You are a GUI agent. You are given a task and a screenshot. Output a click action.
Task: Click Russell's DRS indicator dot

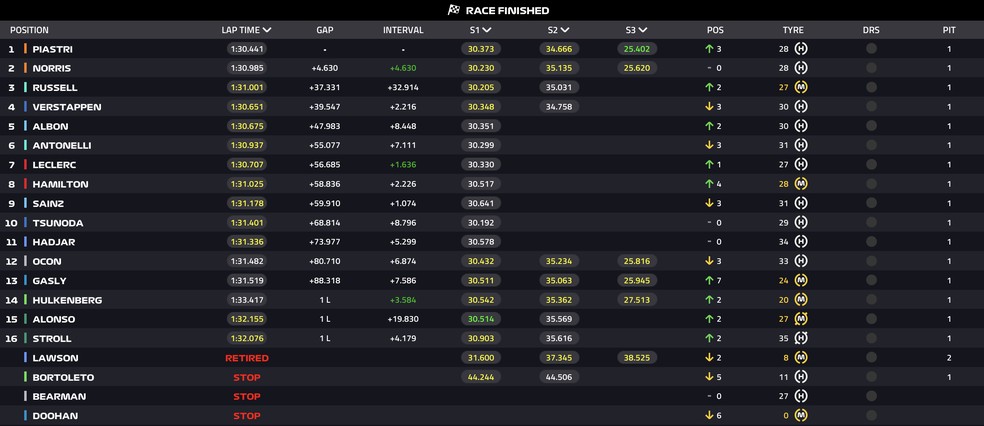coord(871,87)
